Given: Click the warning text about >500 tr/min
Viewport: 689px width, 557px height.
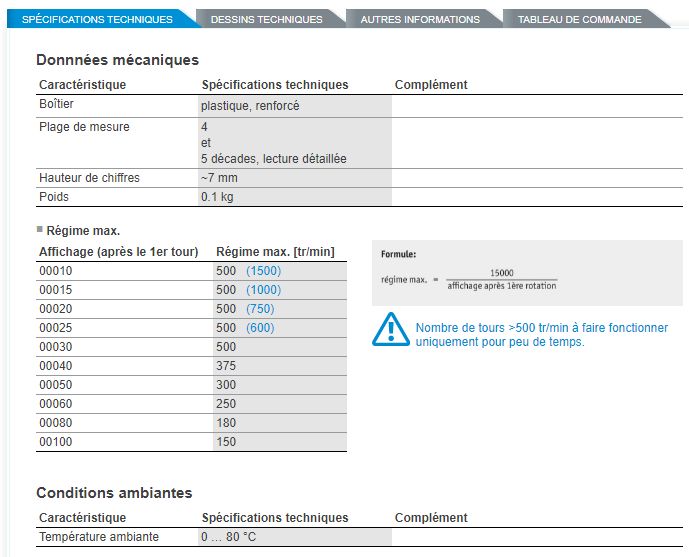Looking at the screenshot, I should 541,335.
